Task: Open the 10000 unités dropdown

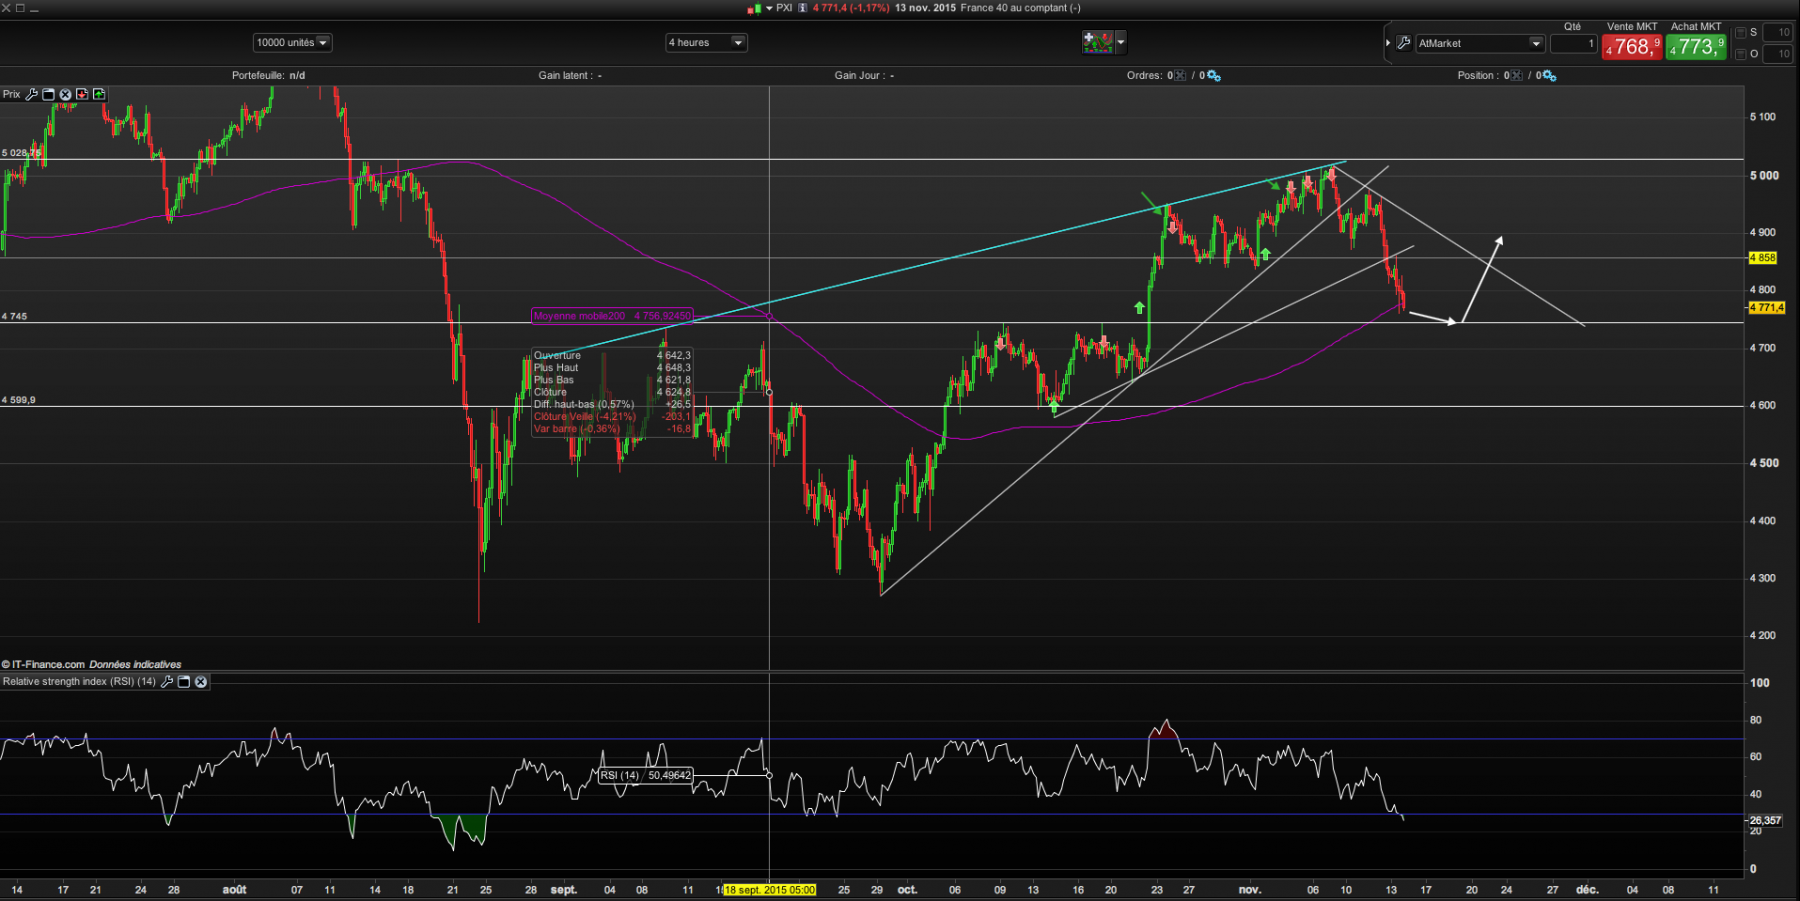Action: tap(292, 42)
